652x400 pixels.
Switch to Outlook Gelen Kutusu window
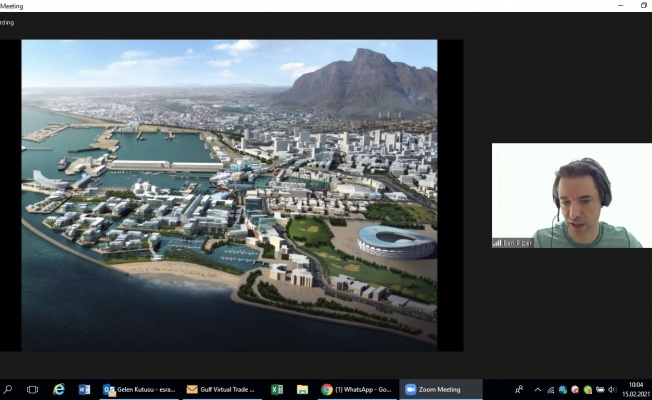(139, 390)
